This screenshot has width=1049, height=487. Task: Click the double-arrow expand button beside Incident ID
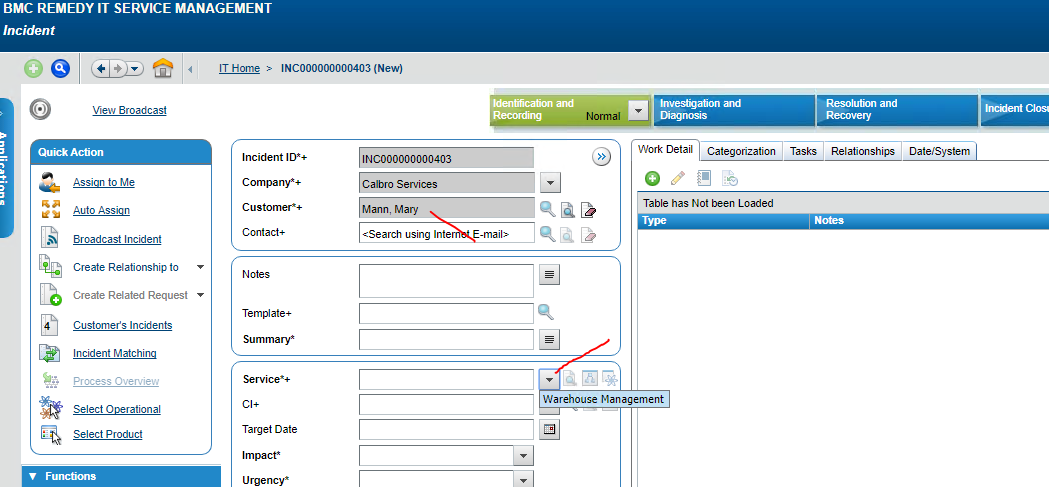point(601,157)
